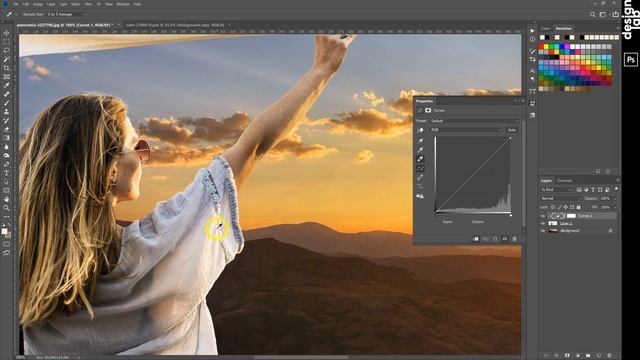Hide the Layer 1 layer
This screenshot has height=360, width=640.
543,223
